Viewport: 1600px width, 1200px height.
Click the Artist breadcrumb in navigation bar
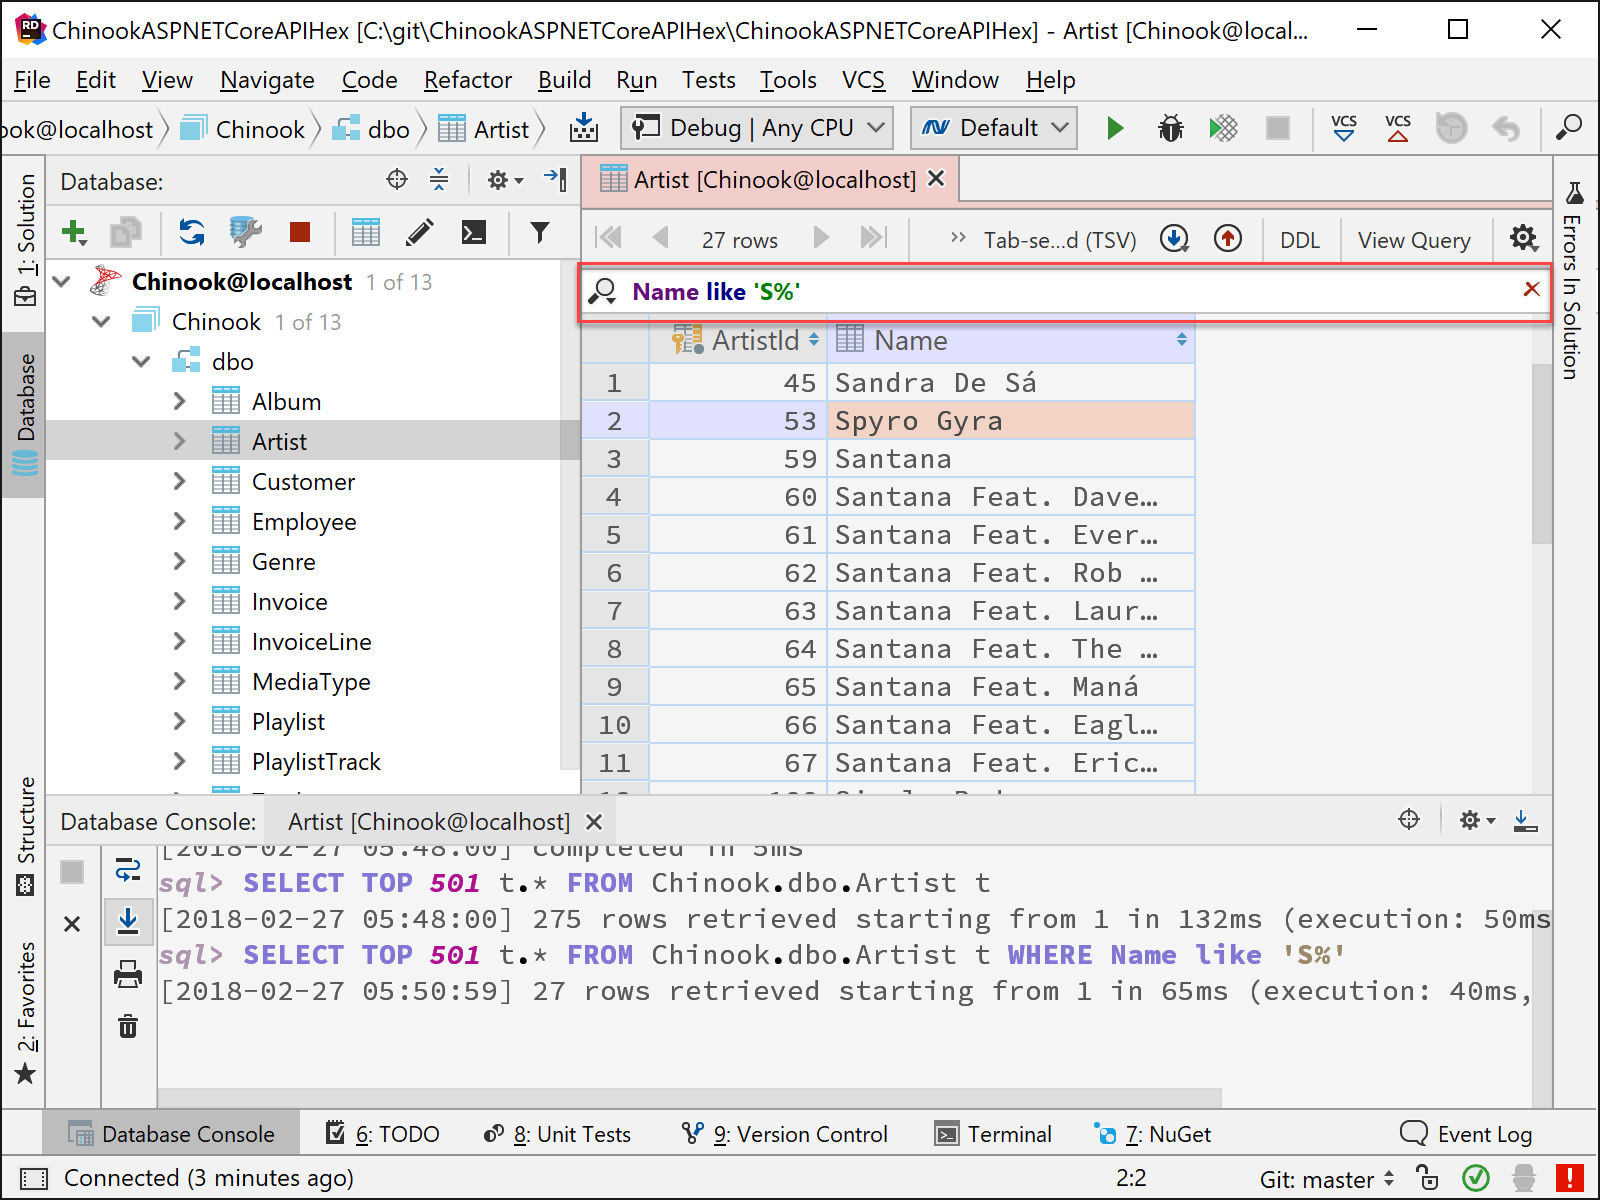(x=484, y=129)
